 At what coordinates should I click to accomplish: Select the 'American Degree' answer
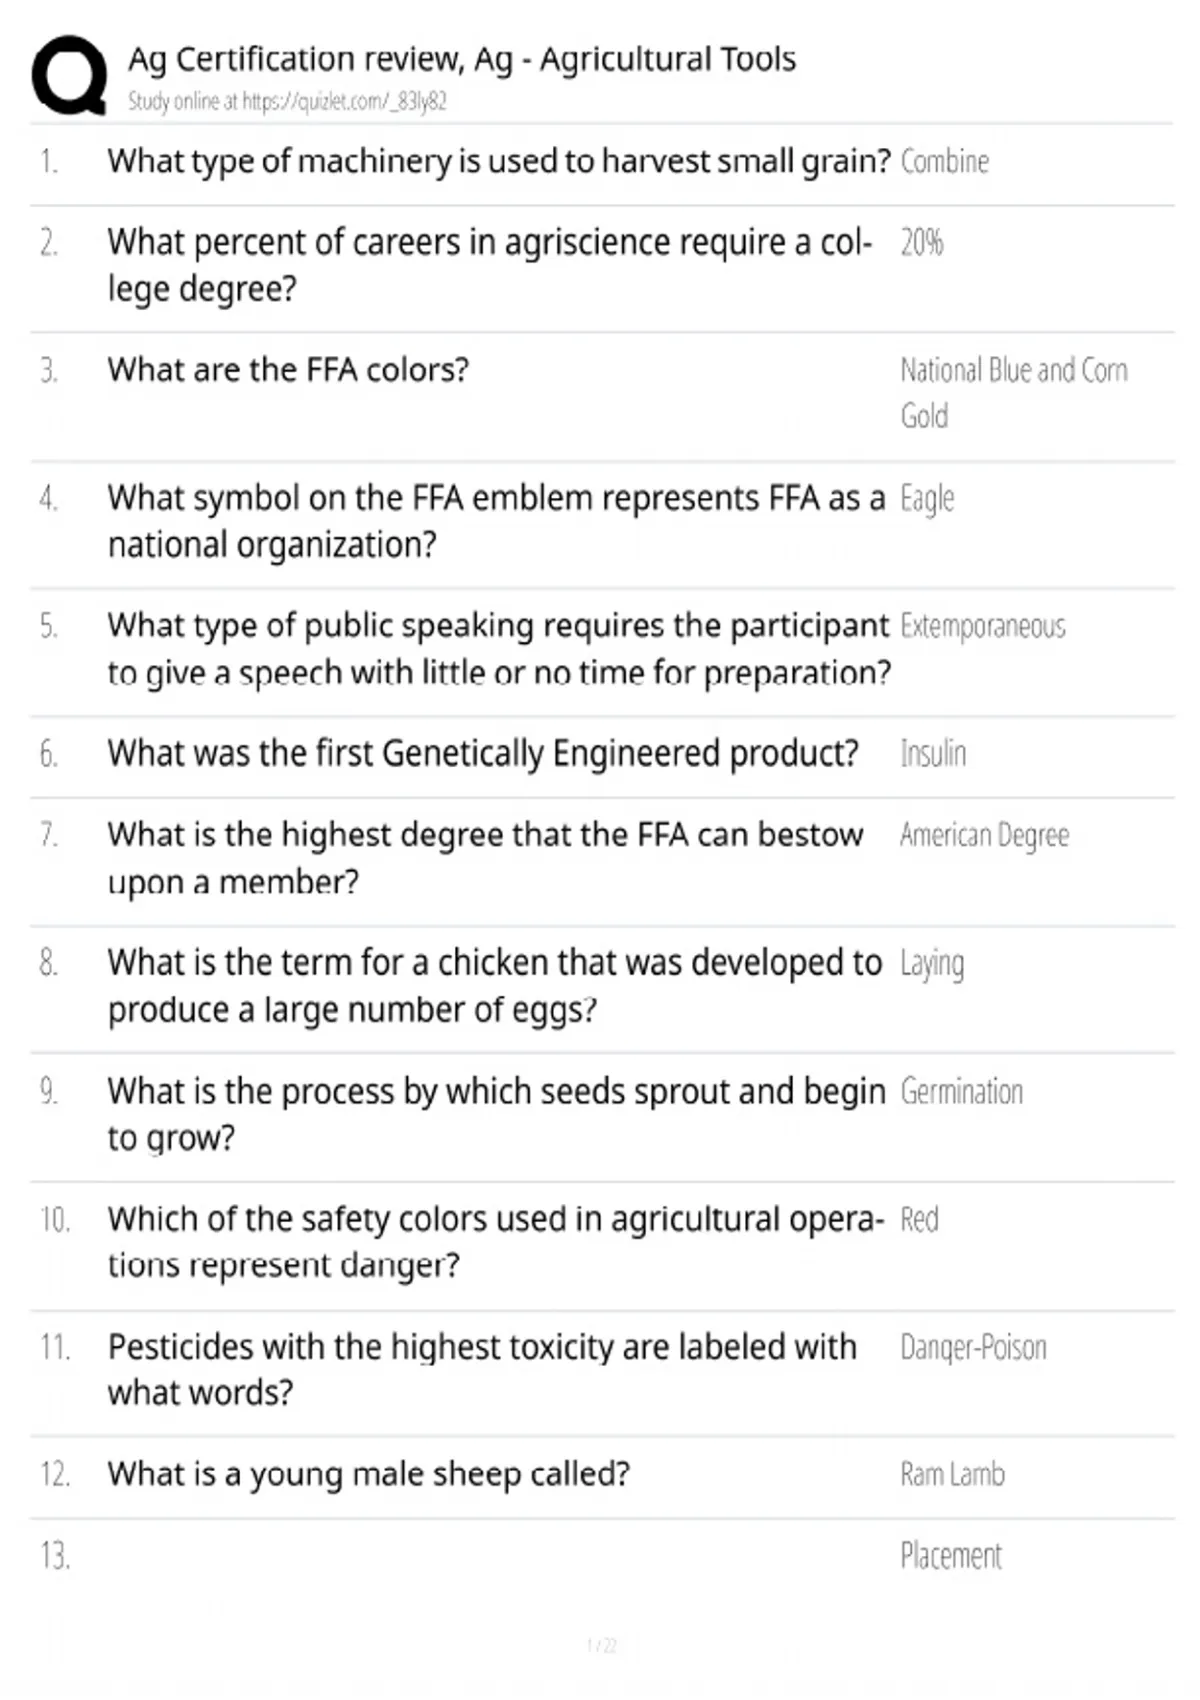tap(984, 835)
